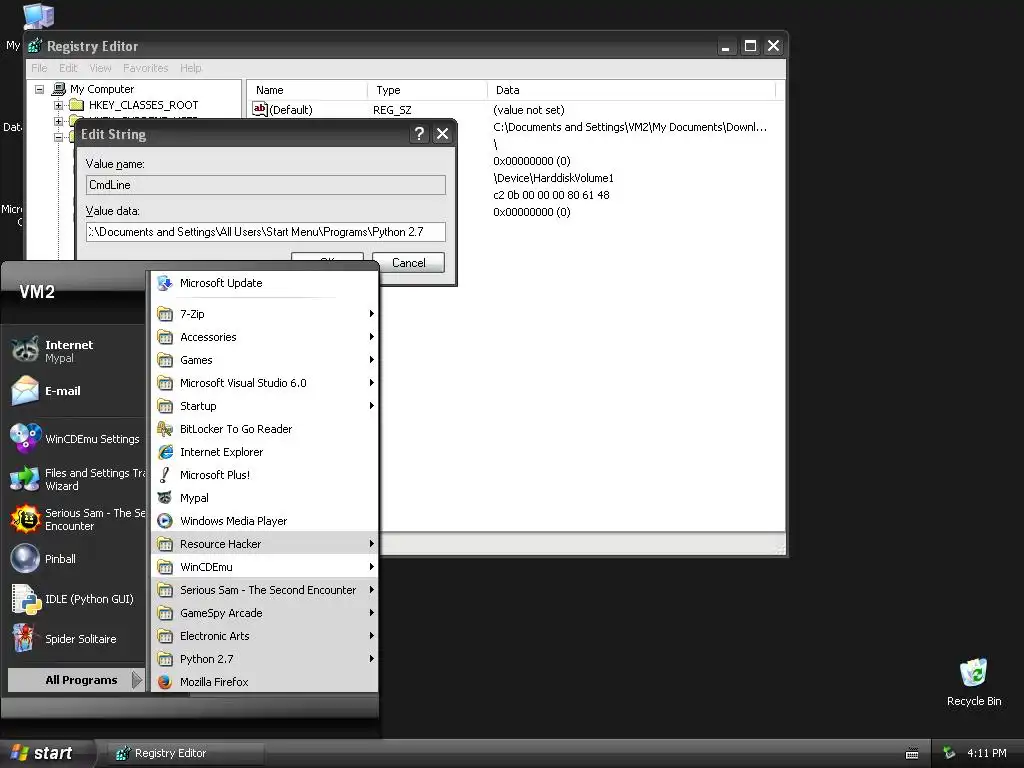
Task: Click the Edit String help question button
Action: pyautogui.click(x=419, y=134)
